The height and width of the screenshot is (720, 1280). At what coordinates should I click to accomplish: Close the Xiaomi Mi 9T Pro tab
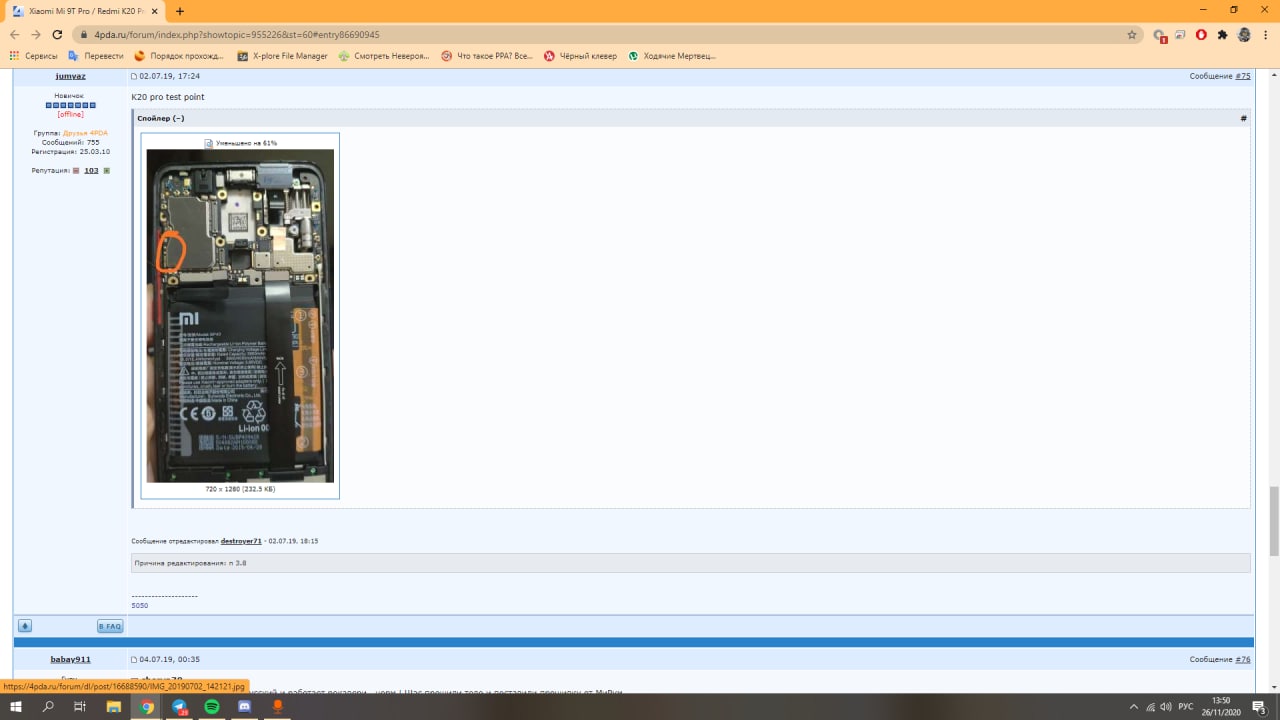154,10
